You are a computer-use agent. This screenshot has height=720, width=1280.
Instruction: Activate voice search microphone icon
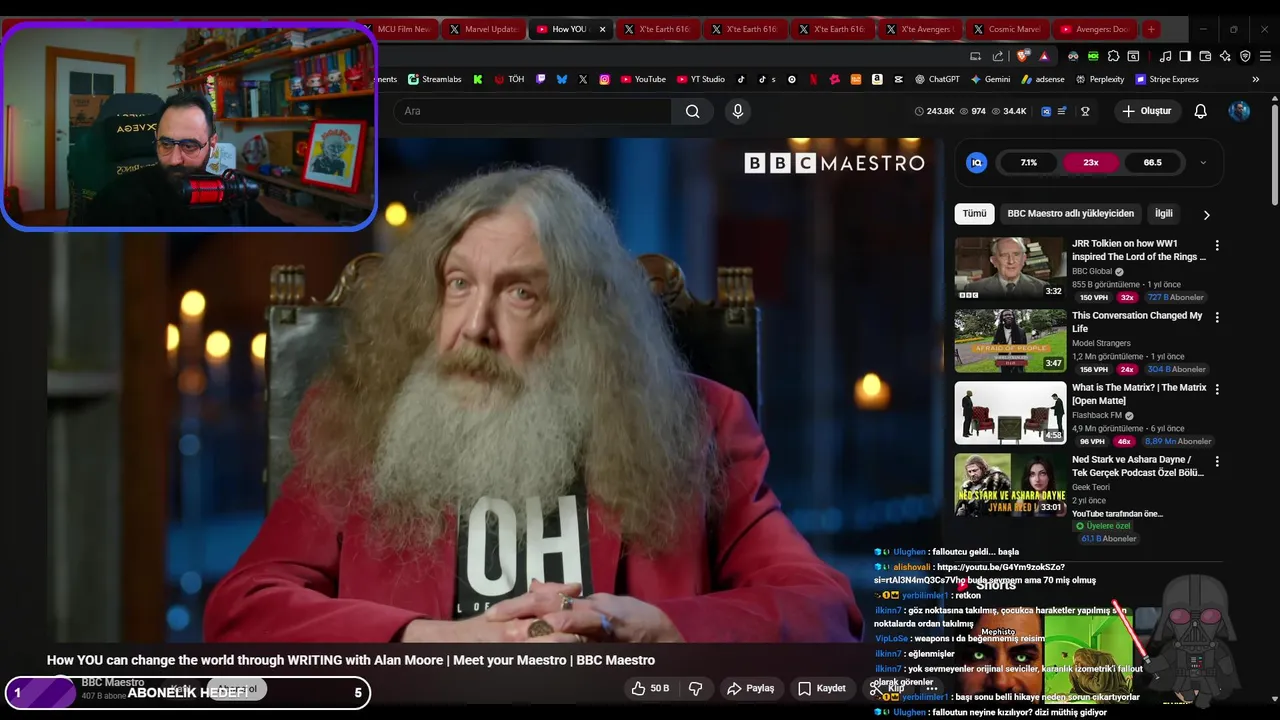738,111
